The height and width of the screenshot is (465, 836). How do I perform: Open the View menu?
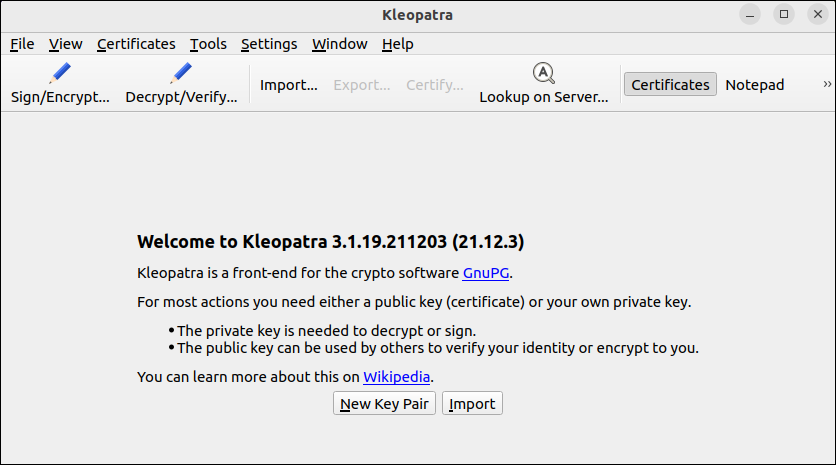tap(66, 44)
